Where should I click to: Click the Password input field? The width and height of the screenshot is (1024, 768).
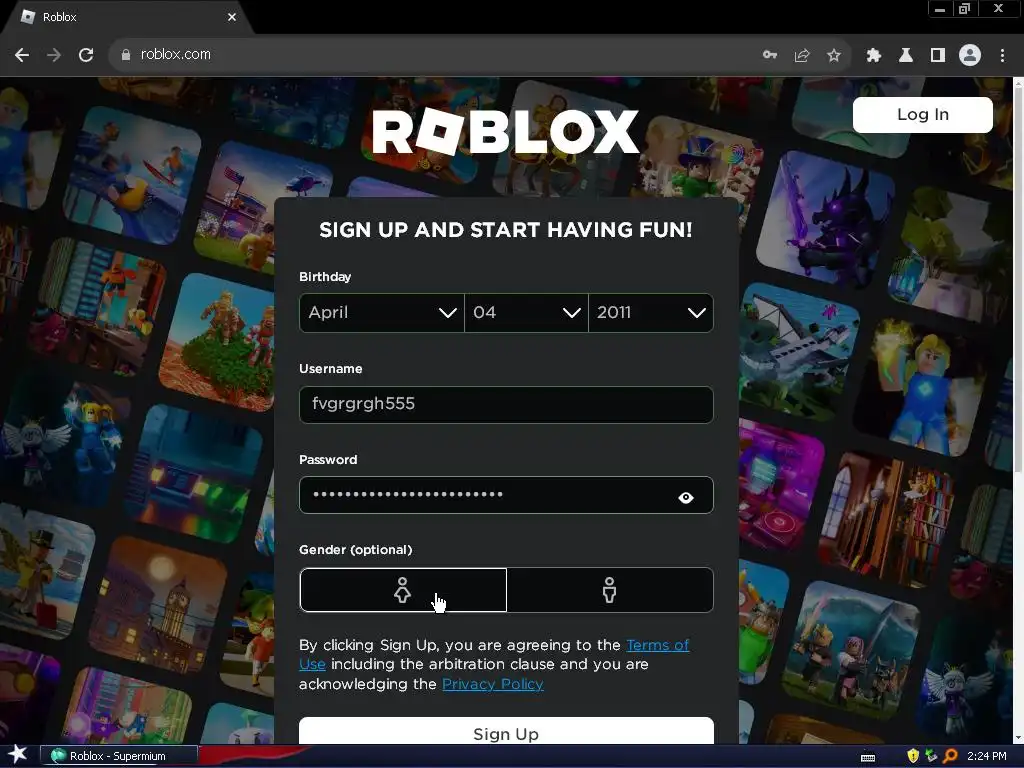pyautogui.click(x=506, y=495)
